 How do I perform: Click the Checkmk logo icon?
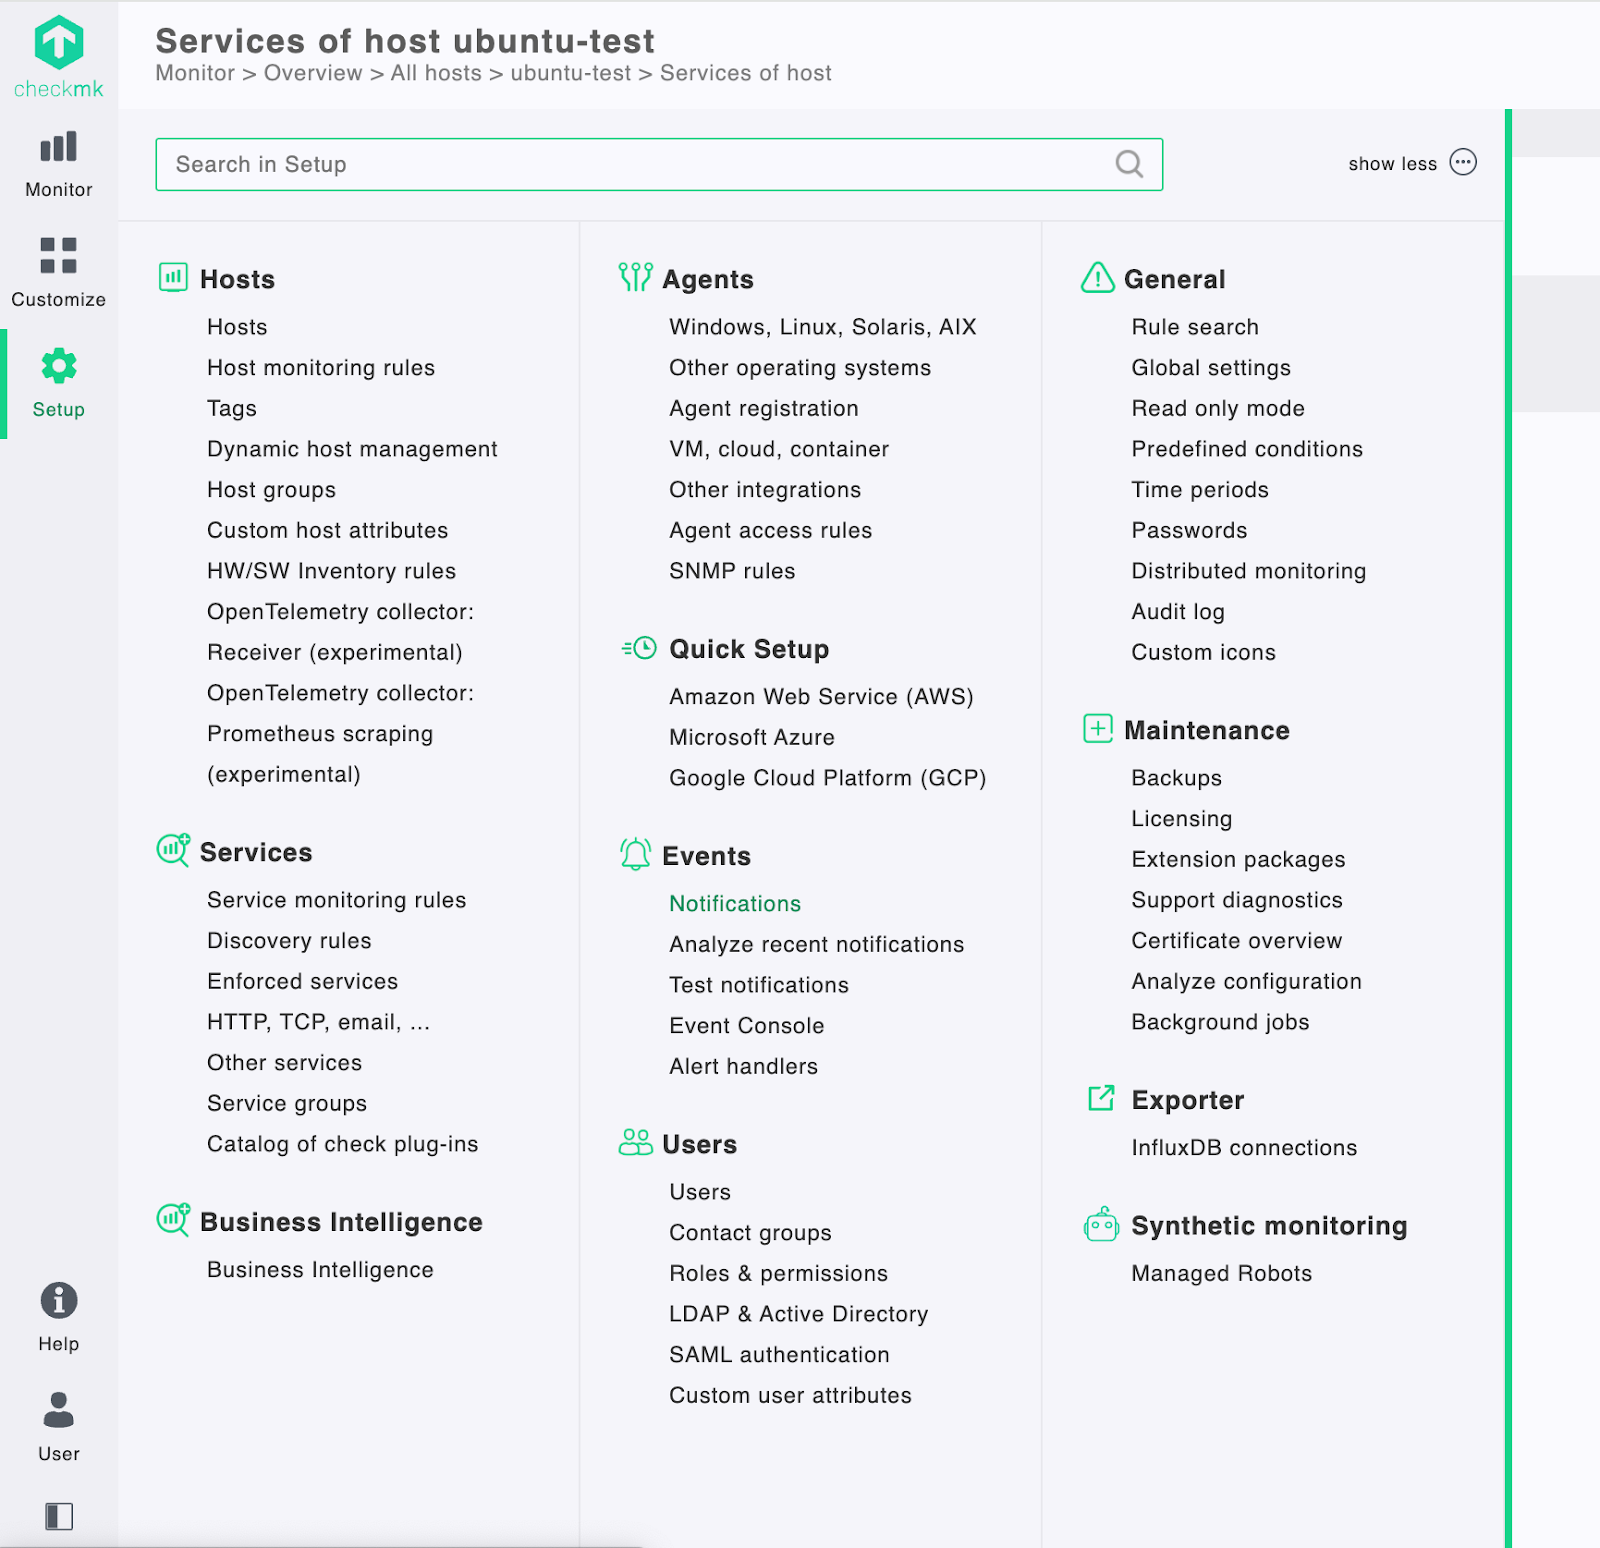click(59, 44)
